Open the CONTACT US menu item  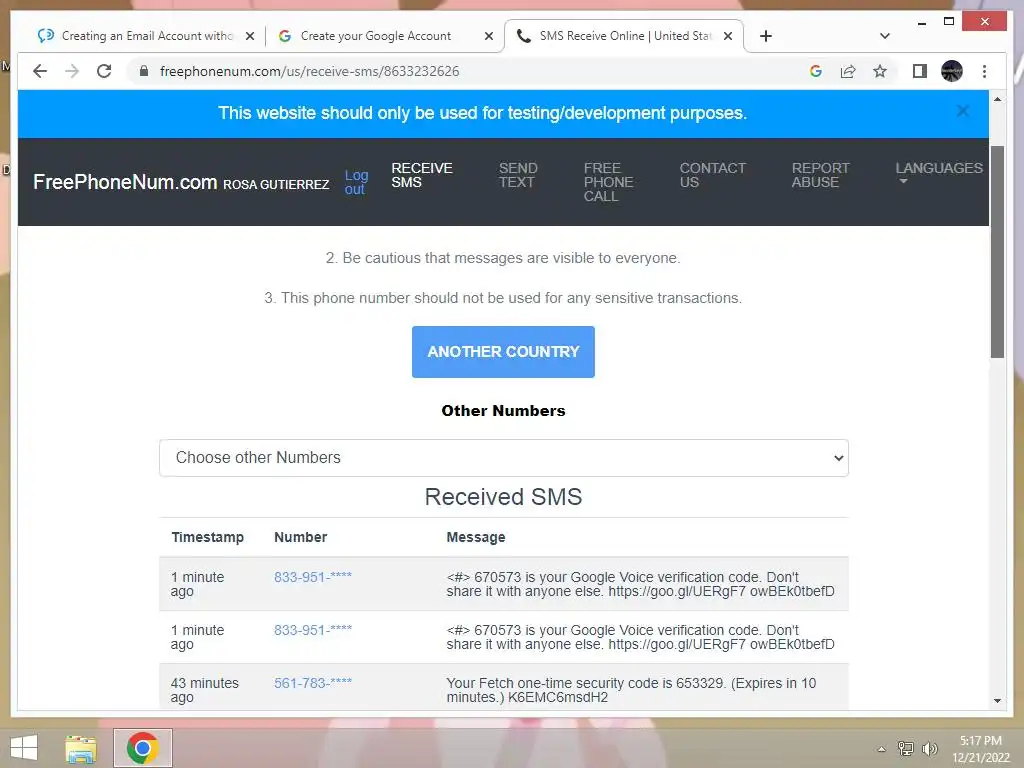pos(712,175)
